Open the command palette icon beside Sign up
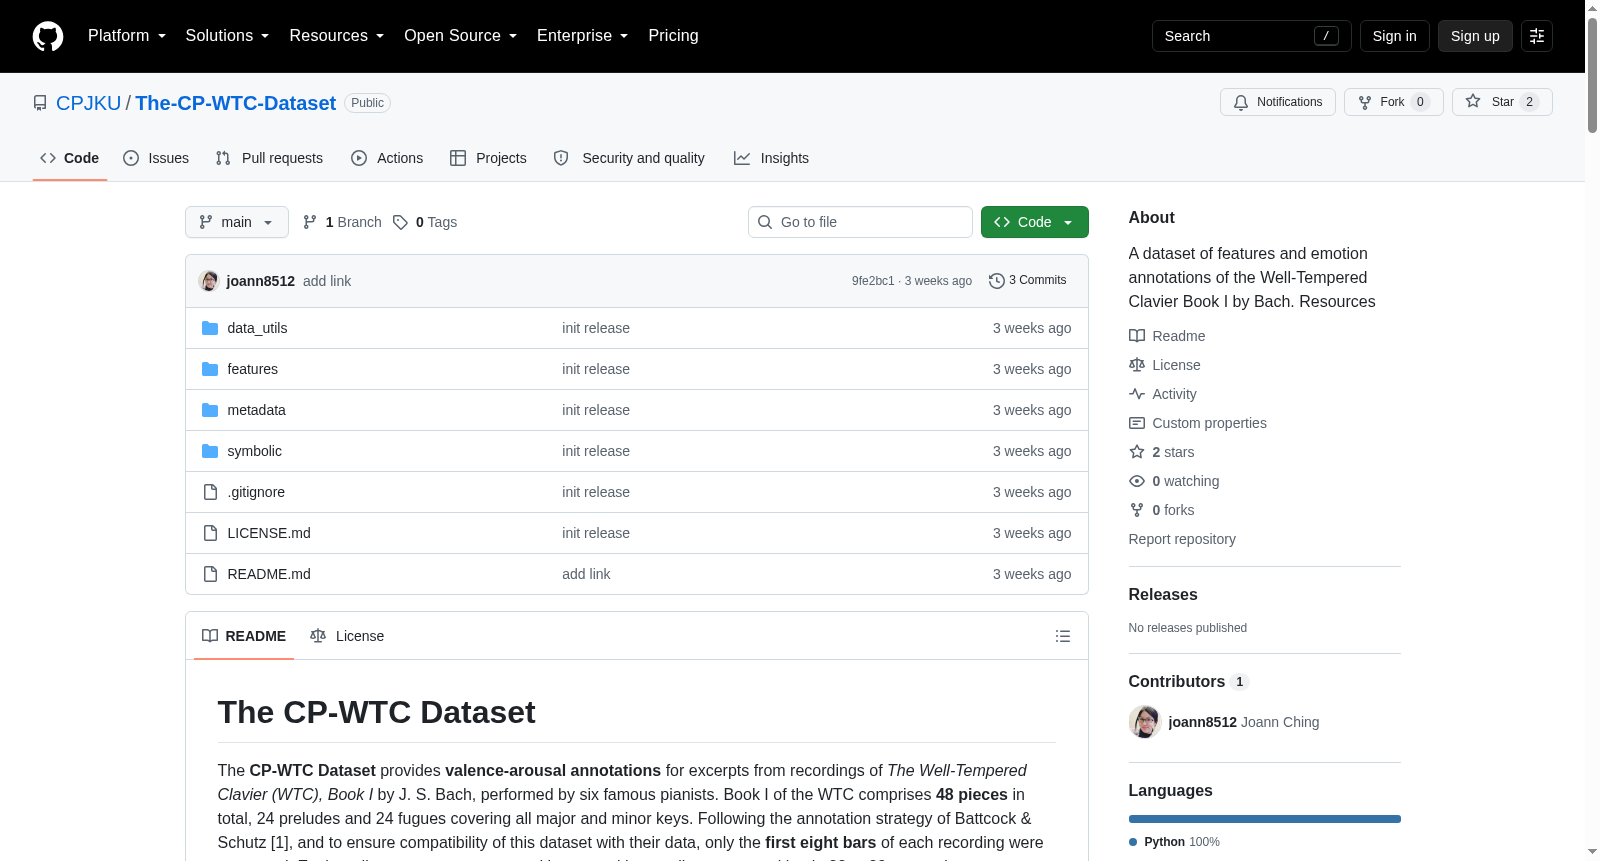1600x861 pixels. click(1537, 36)
